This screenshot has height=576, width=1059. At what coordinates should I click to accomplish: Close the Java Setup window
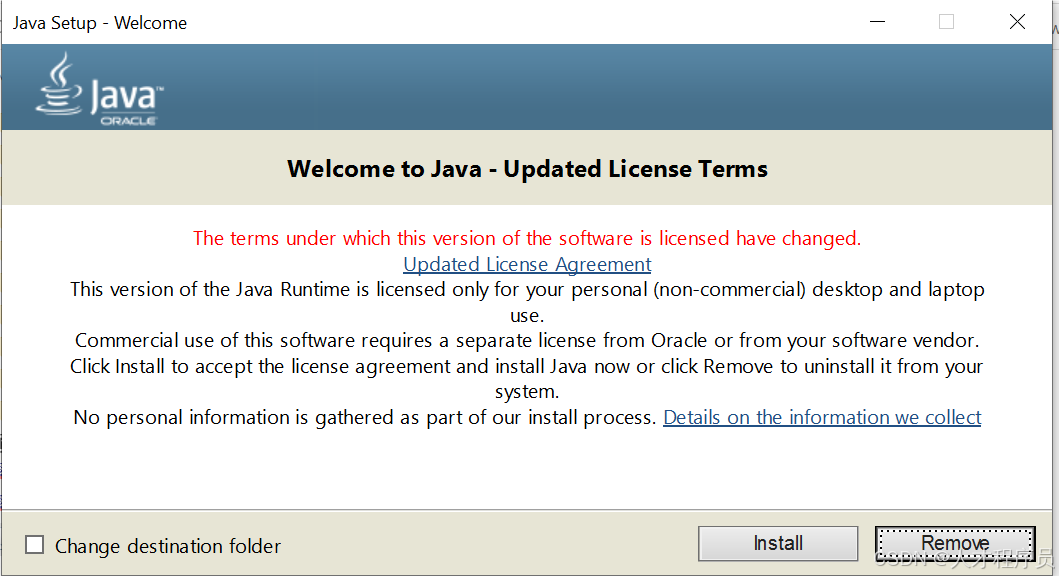[x=1017, y=22]
